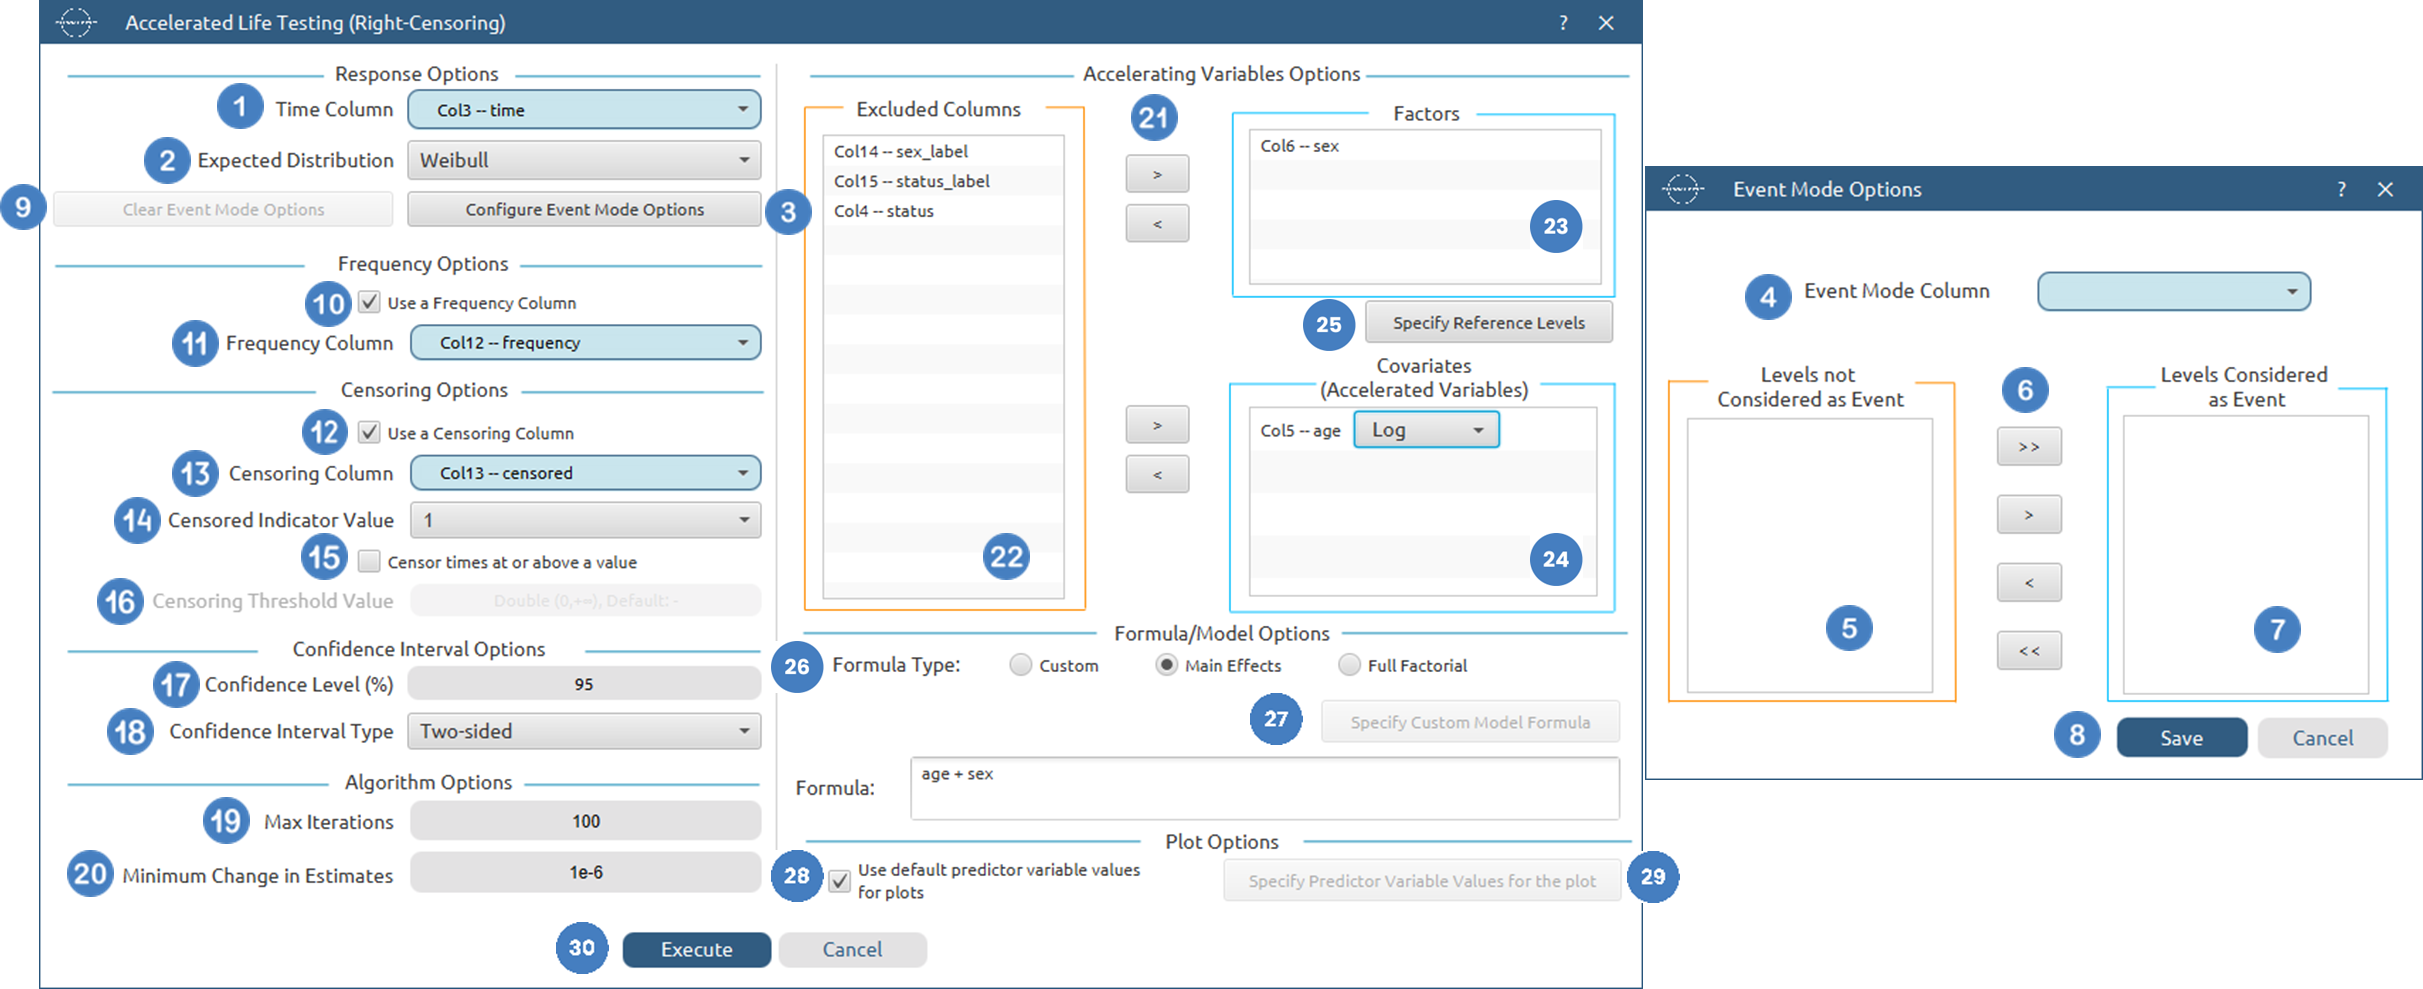Screen dimensions: 2423x989
Task: Remove selected column from Factors with < button
Action: 1157,223
